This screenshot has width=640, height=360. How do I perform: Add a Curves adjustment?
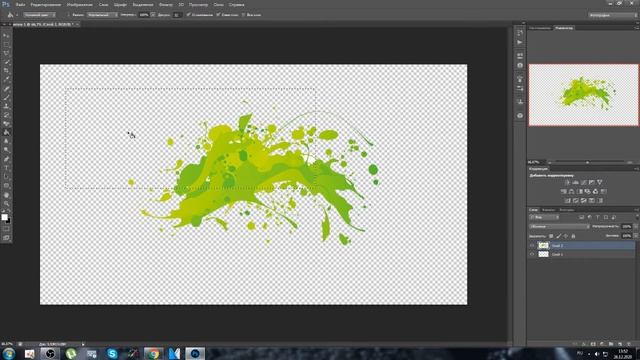coord(584,182)
